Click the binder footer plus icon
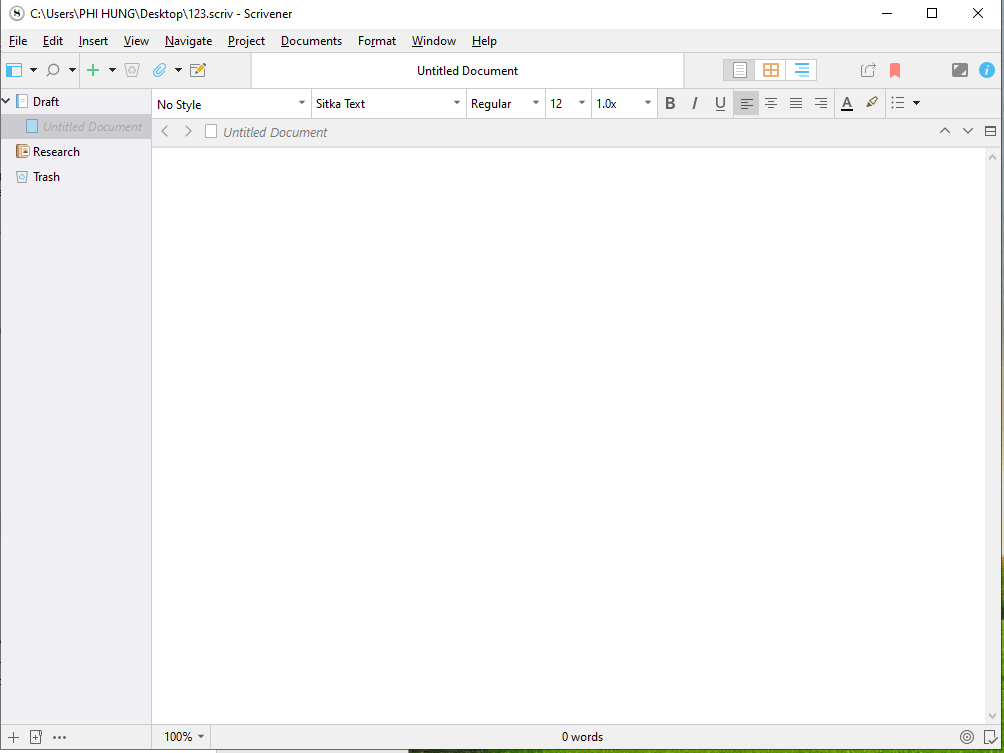Screen dimensions: 1004x753 click(x=13, y=738)
